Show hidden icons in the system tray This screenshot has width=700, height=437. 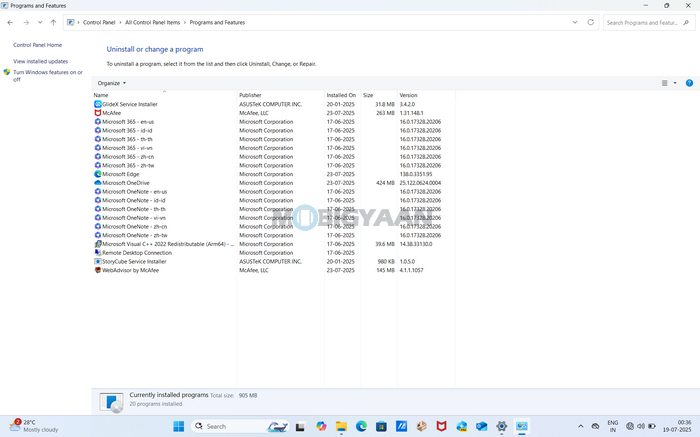580,426
